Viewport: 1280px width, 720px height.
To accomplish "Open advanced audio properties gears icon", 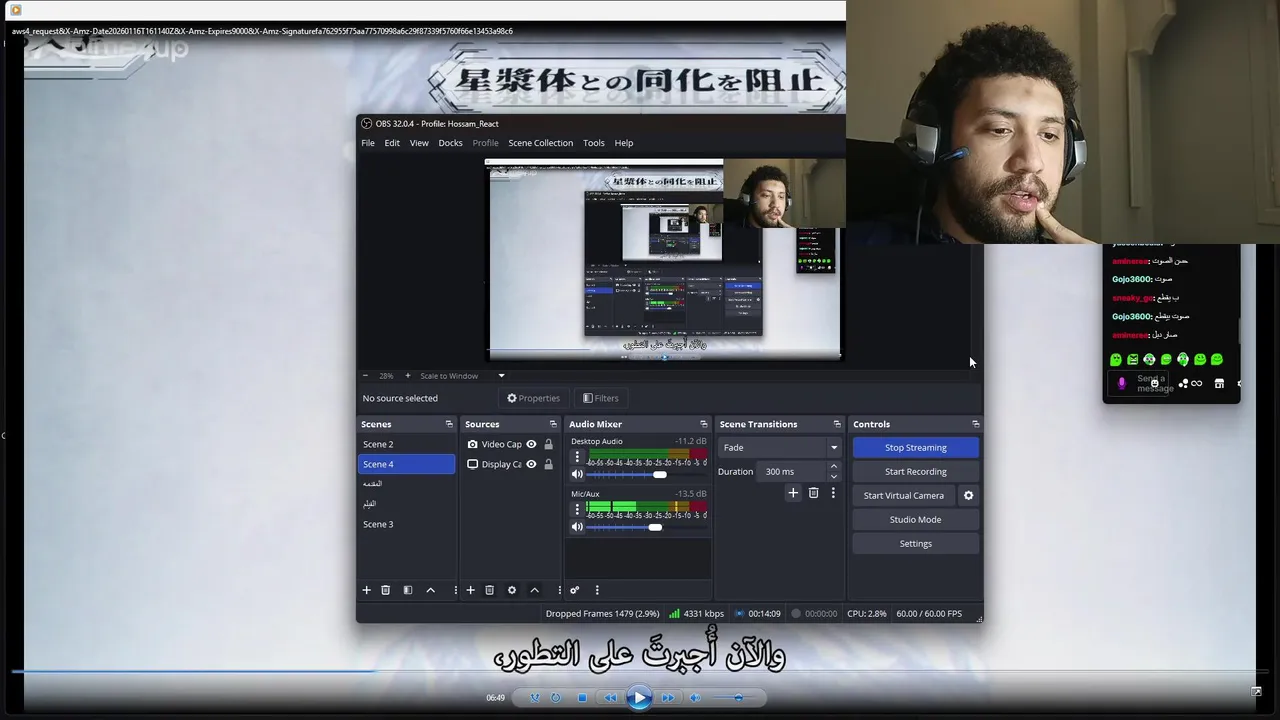I will (x=575, y=590).
